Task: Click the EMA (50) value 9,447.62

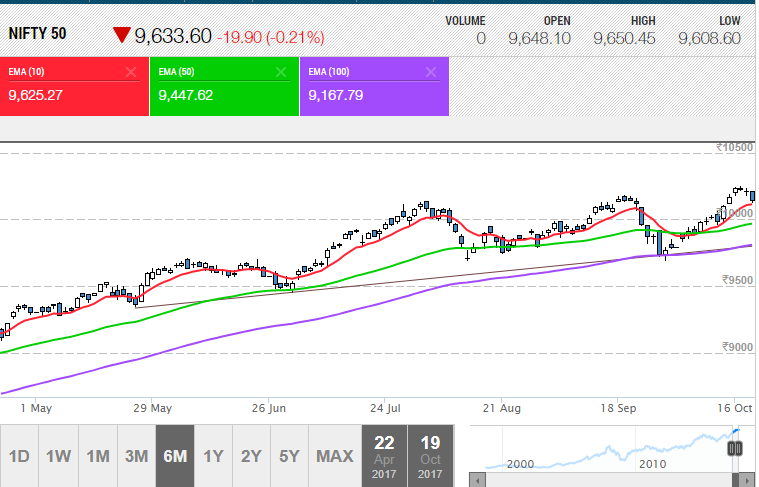Action: click(x=185, y=95)
